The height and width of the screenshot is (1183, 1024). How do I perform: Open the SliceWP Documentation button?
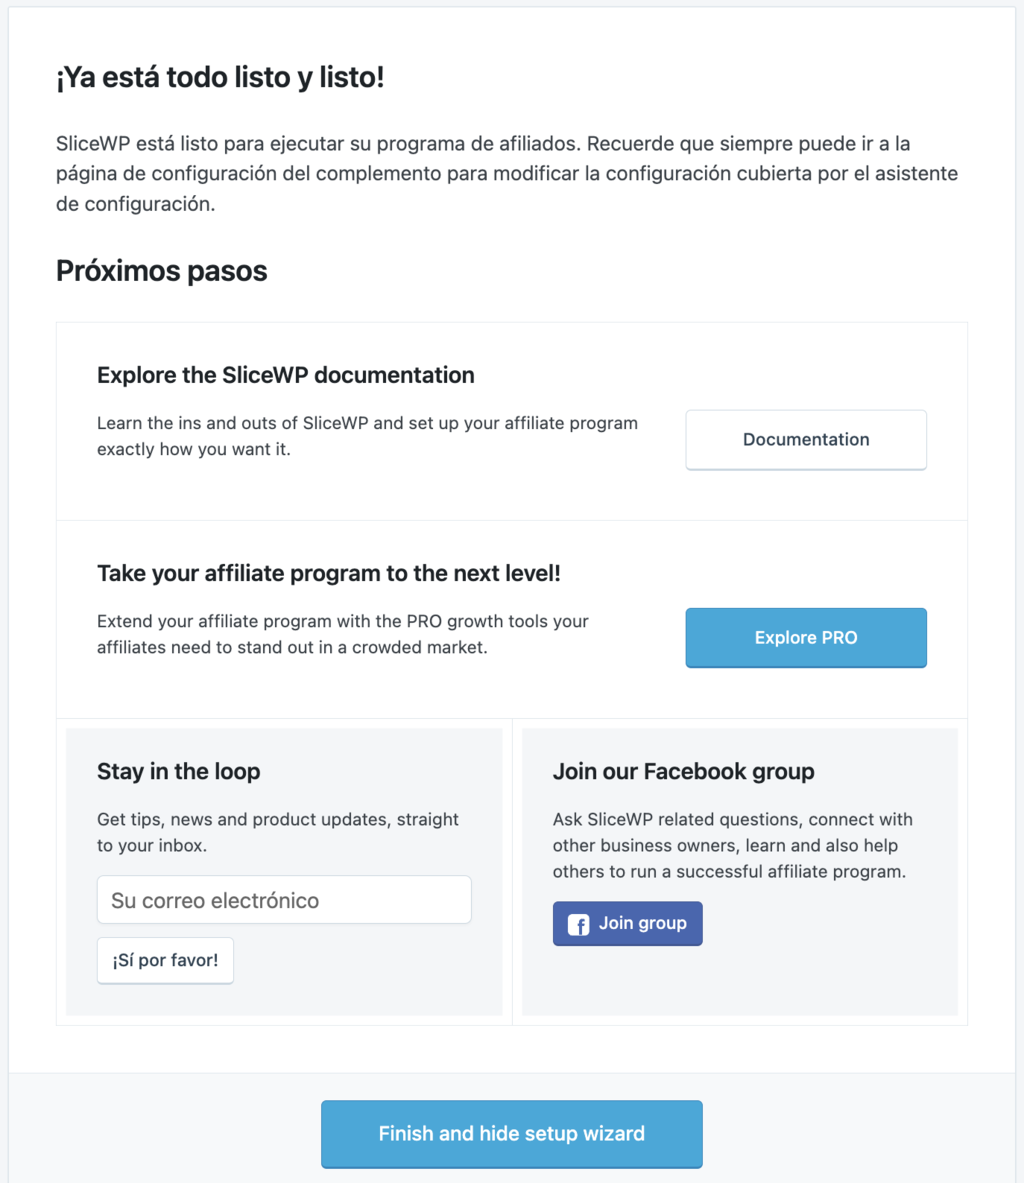(x=806, y=440)
